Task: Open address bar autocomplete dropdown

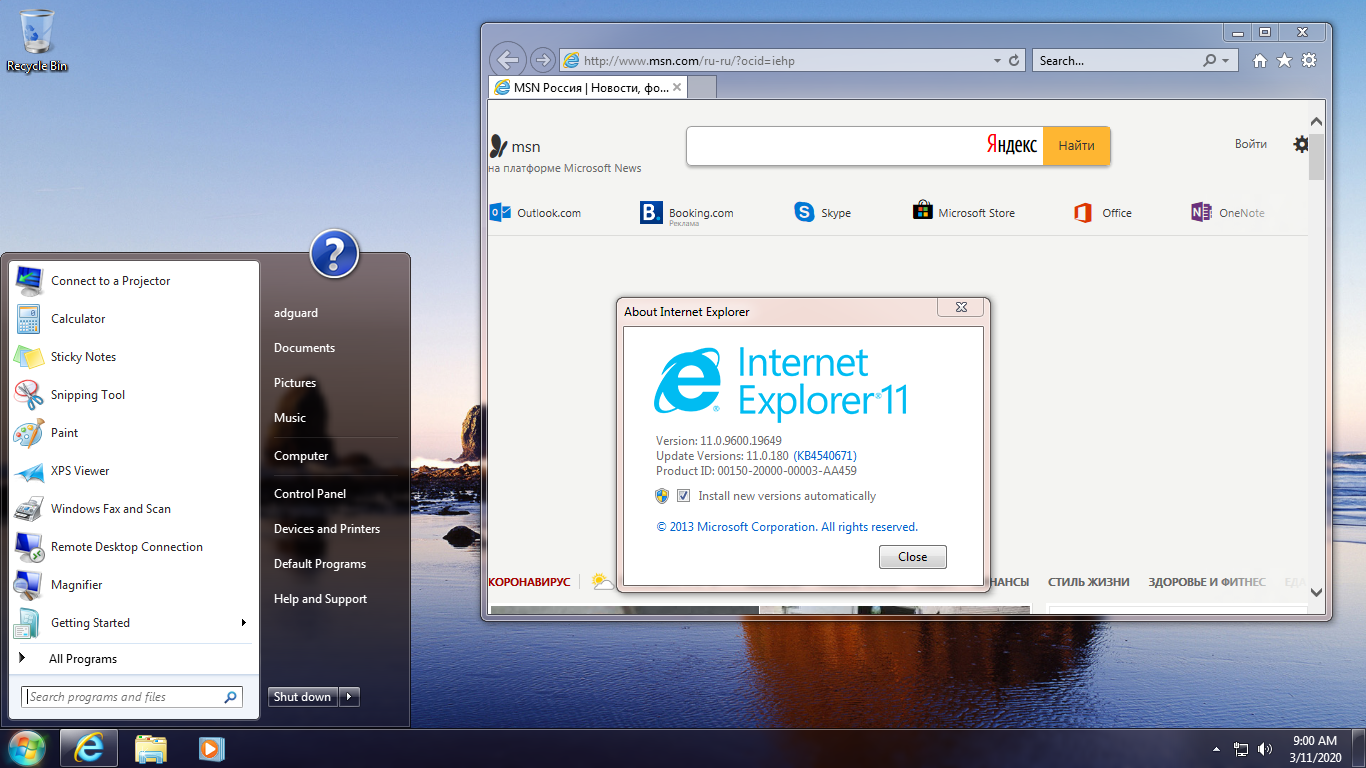Action: [x=997, y=61]
